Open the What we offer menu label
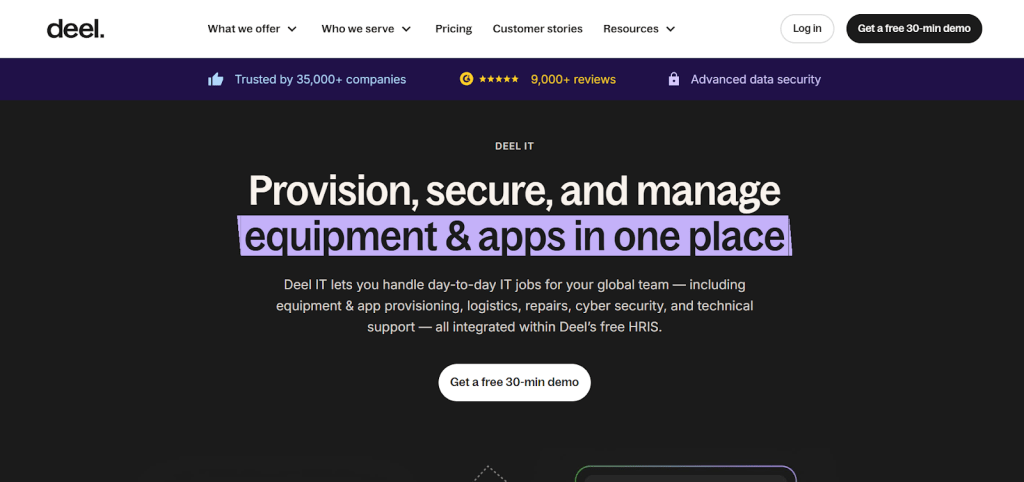 pyautogui.click(x=243, y=29)
